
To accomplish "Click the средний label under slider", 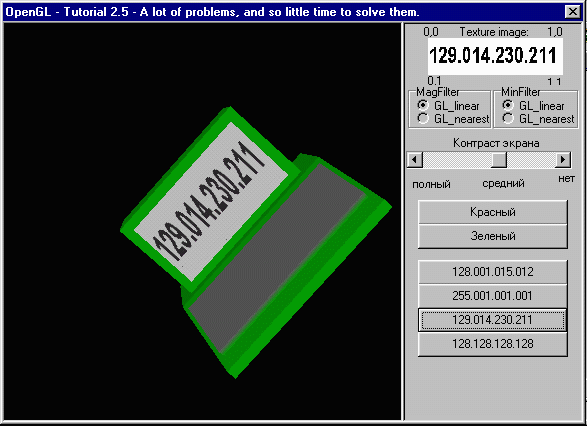I will tap(503, 183).
